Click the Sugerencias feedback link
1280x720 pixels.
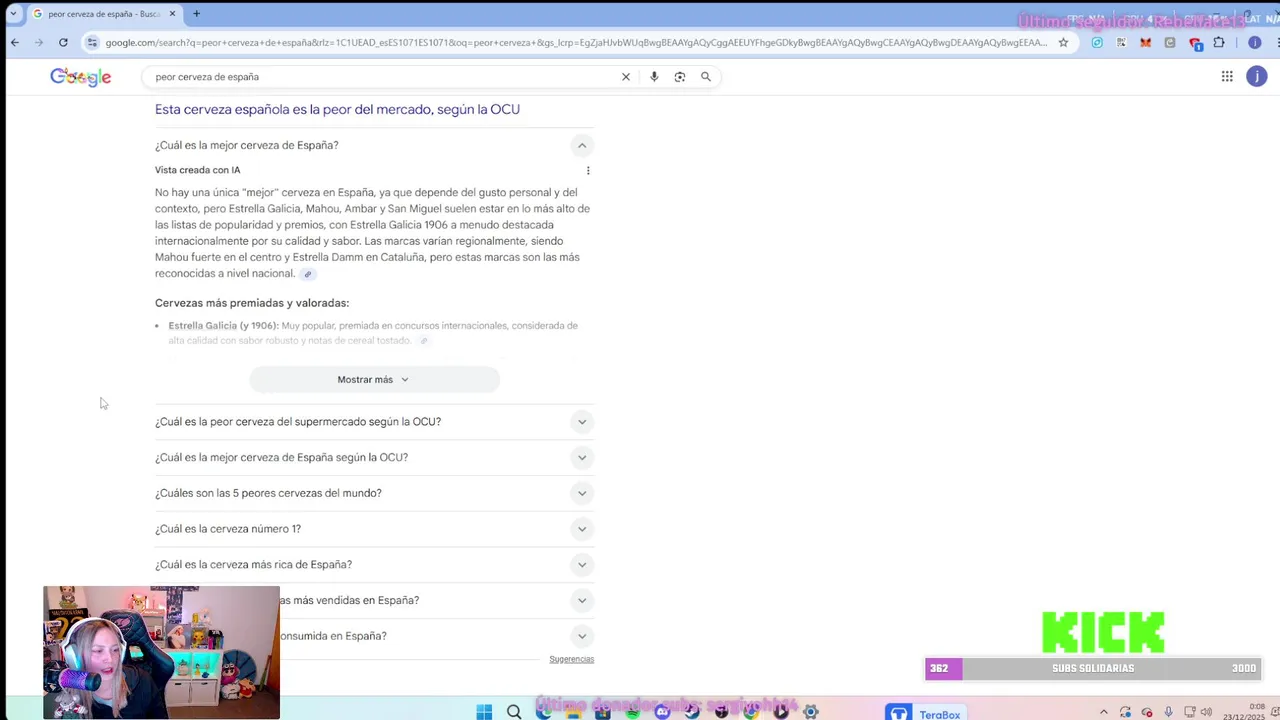571,659
